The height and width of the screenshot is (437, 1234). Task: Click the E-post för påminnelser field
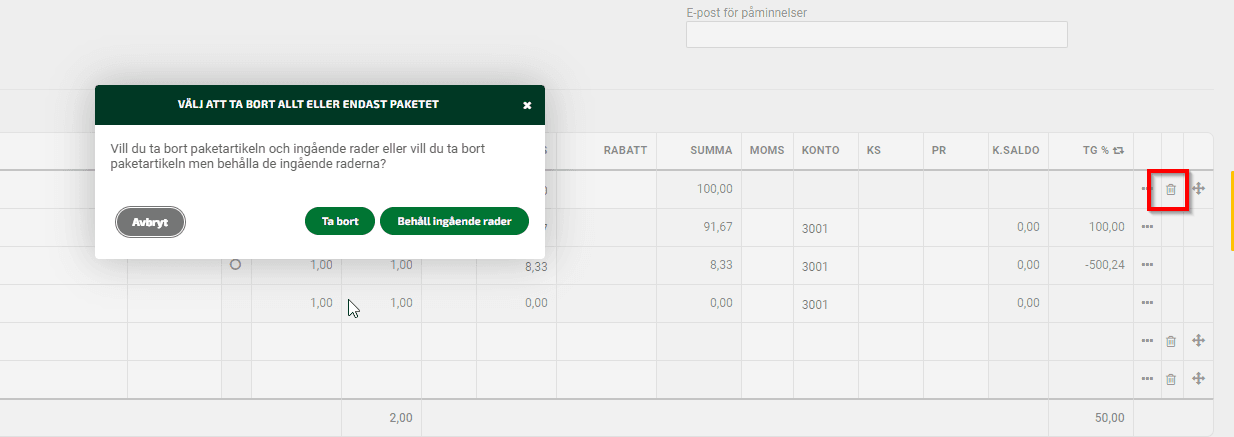point(877,35)
